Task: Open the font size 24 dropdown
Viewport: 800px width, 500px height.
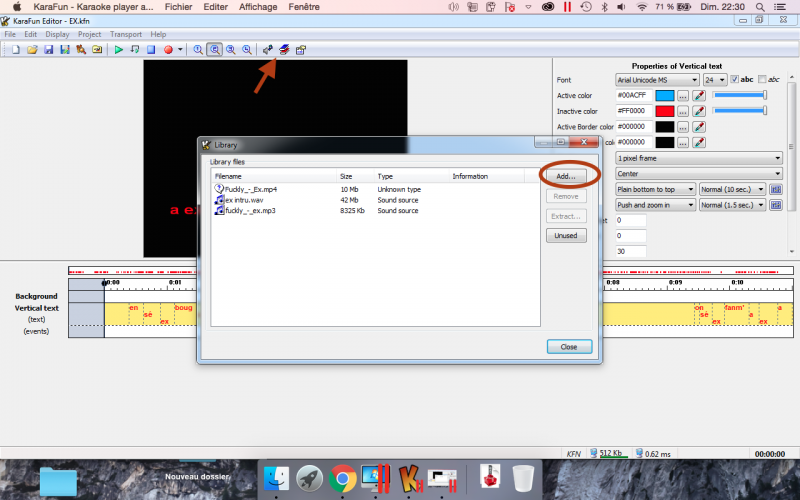Action: point(714,80)
